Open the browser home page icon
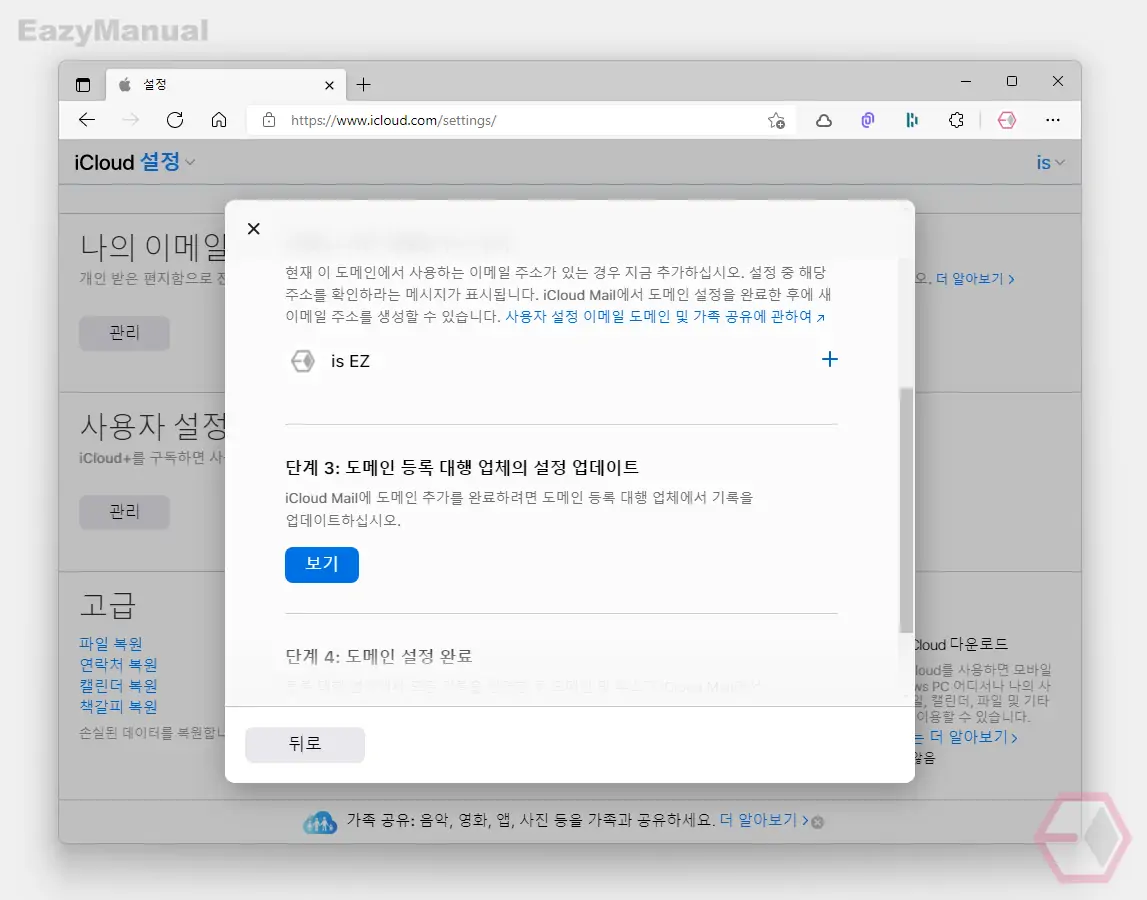Image resolution: width=1147 pixels, height=900 pixels. point(219,120)
